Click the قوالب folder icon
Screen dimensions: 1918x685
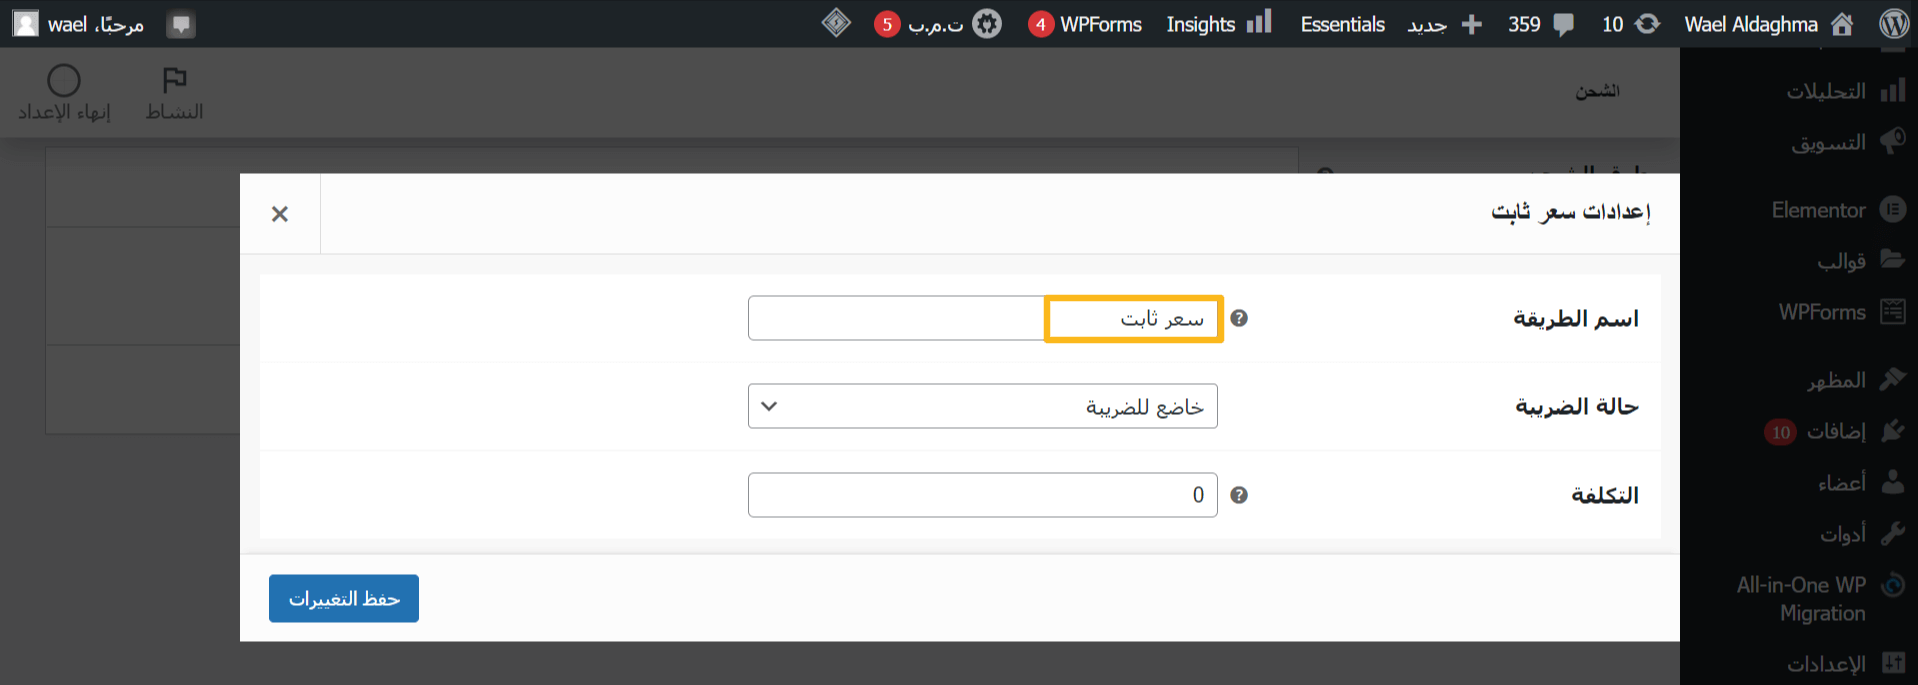(1892, 259)
